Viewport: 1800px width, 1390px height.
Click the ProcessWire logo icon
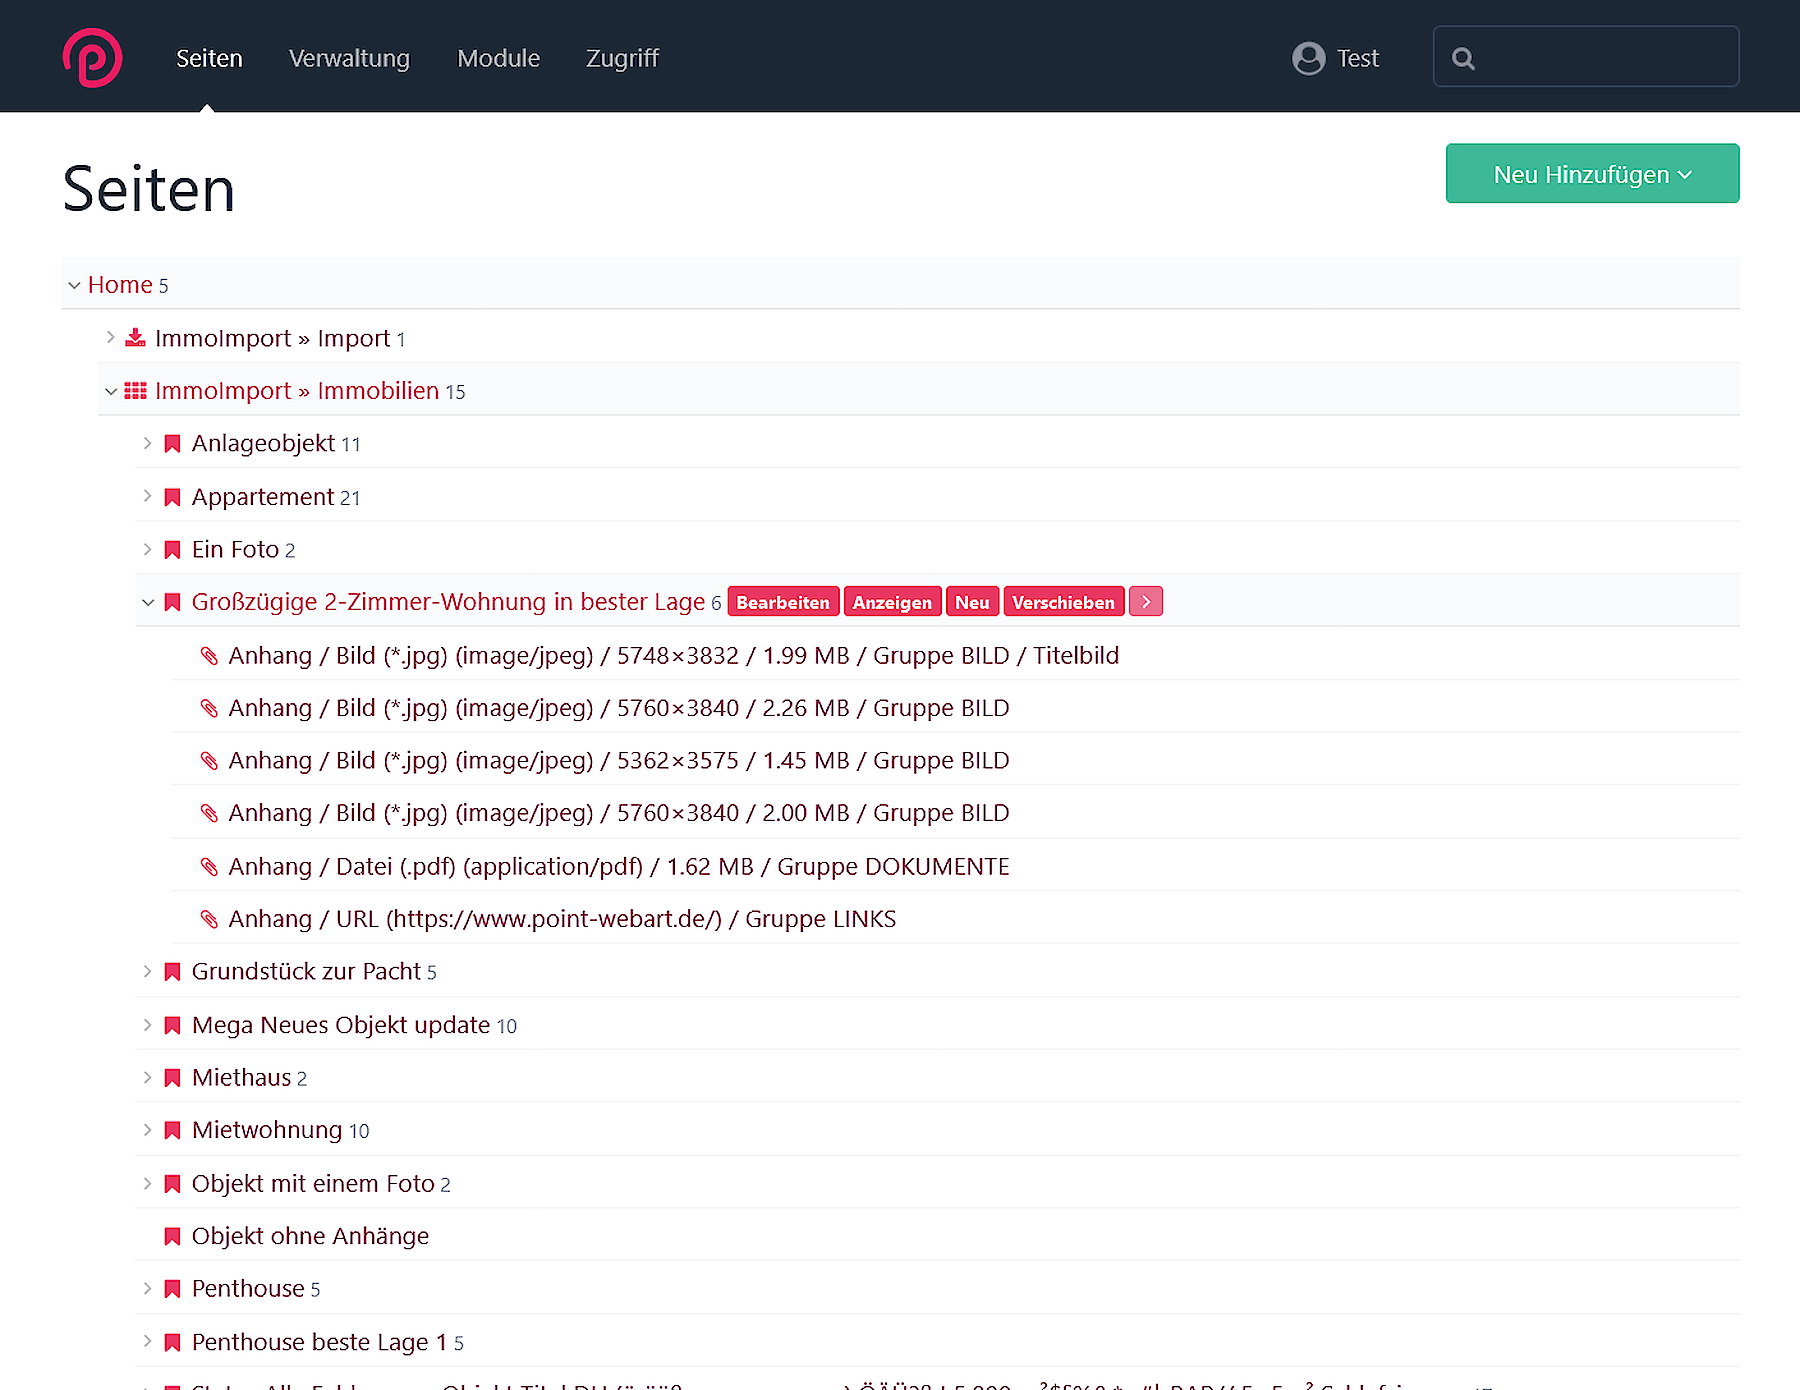pyautogui.click(x=92, y=58)
